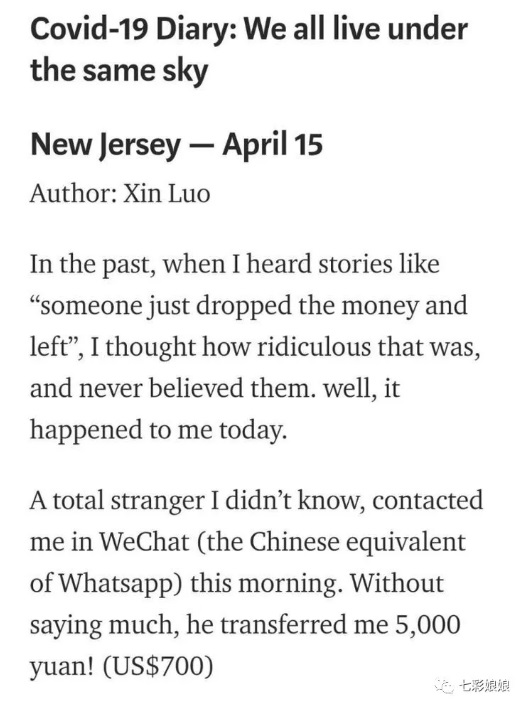Click the words 'the same sky' in title

click(x=119, y=72)
